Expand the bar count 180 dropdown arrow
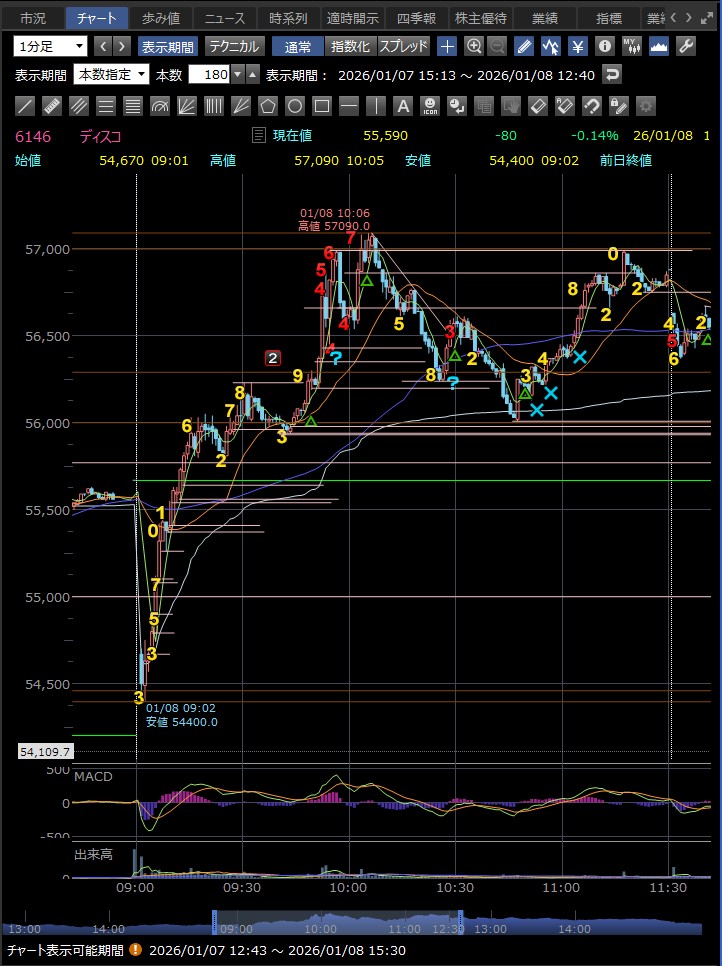This screenshot has width=722, height=966. pyautogui.click(x=237, y=75)
